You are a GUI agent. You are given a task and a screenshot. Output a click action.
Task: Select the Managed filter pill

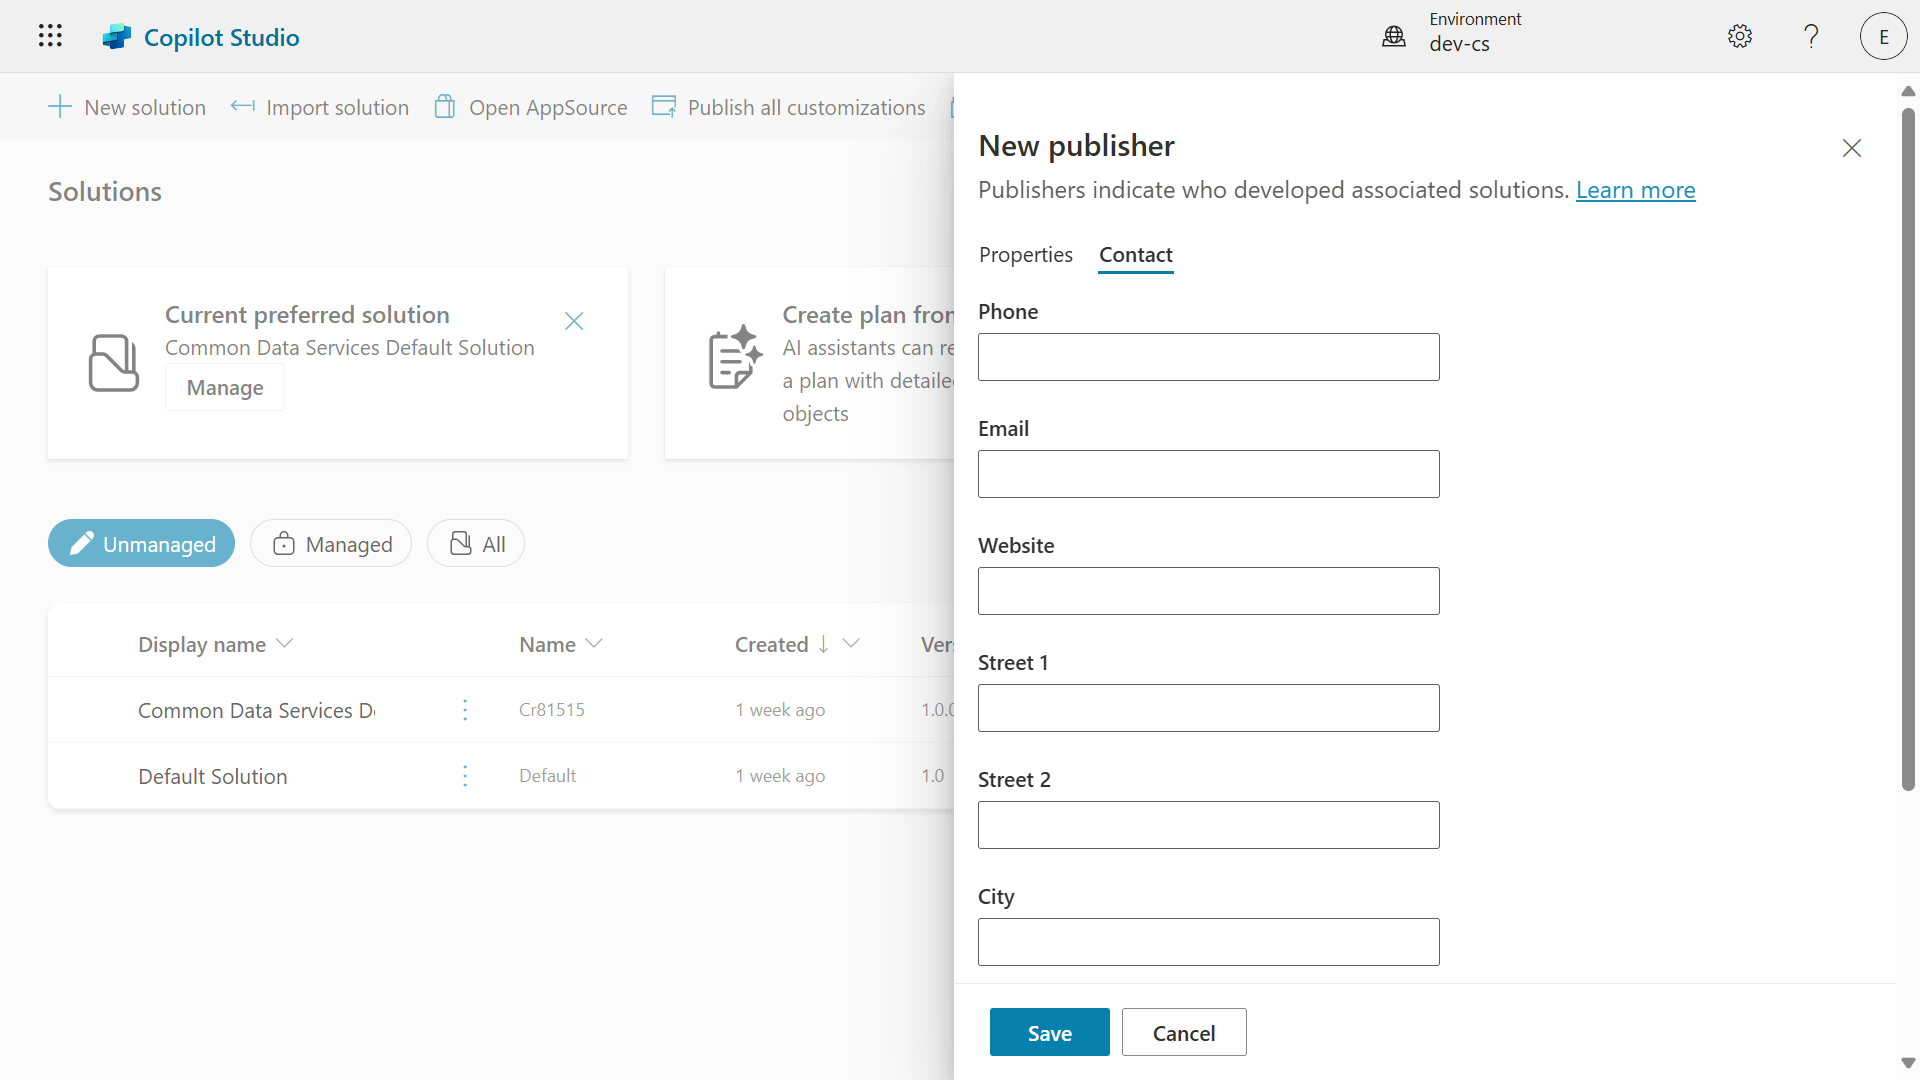pos(331,544)
